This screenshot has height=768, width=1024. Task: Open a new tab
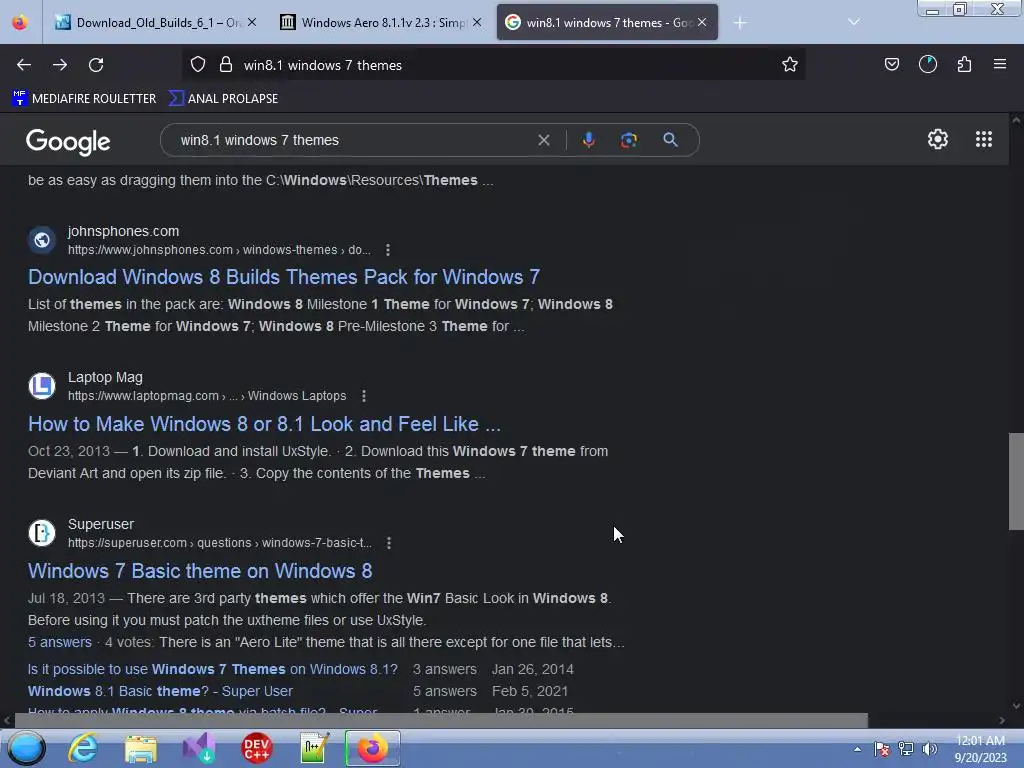tap(740, 23)
